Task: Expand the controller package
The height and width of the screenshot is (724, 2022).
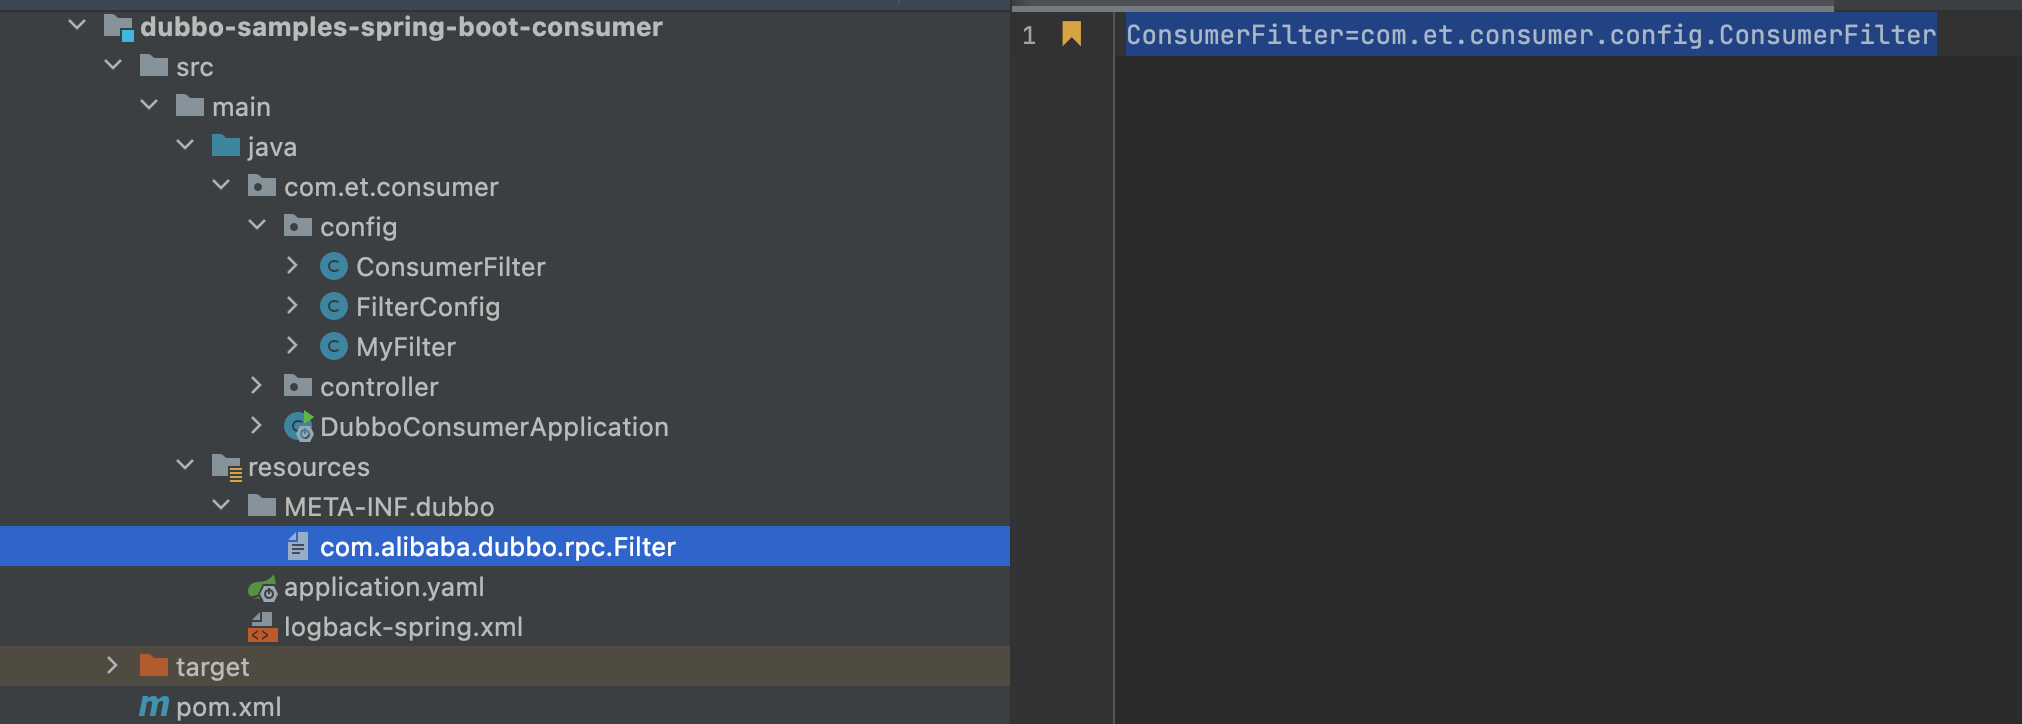Action: [x=257, y=386]
